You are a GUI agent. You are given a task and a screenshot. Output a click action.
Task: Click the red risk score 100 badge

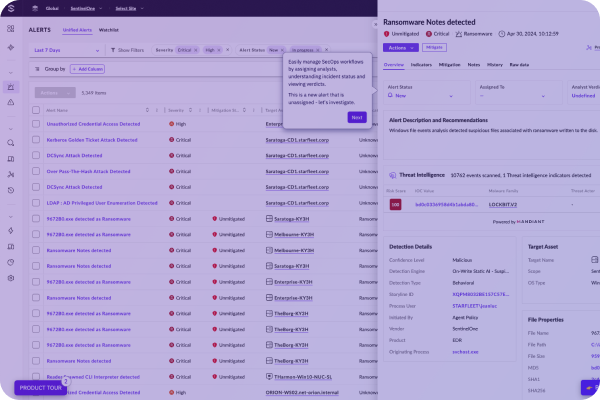point(395,204)
